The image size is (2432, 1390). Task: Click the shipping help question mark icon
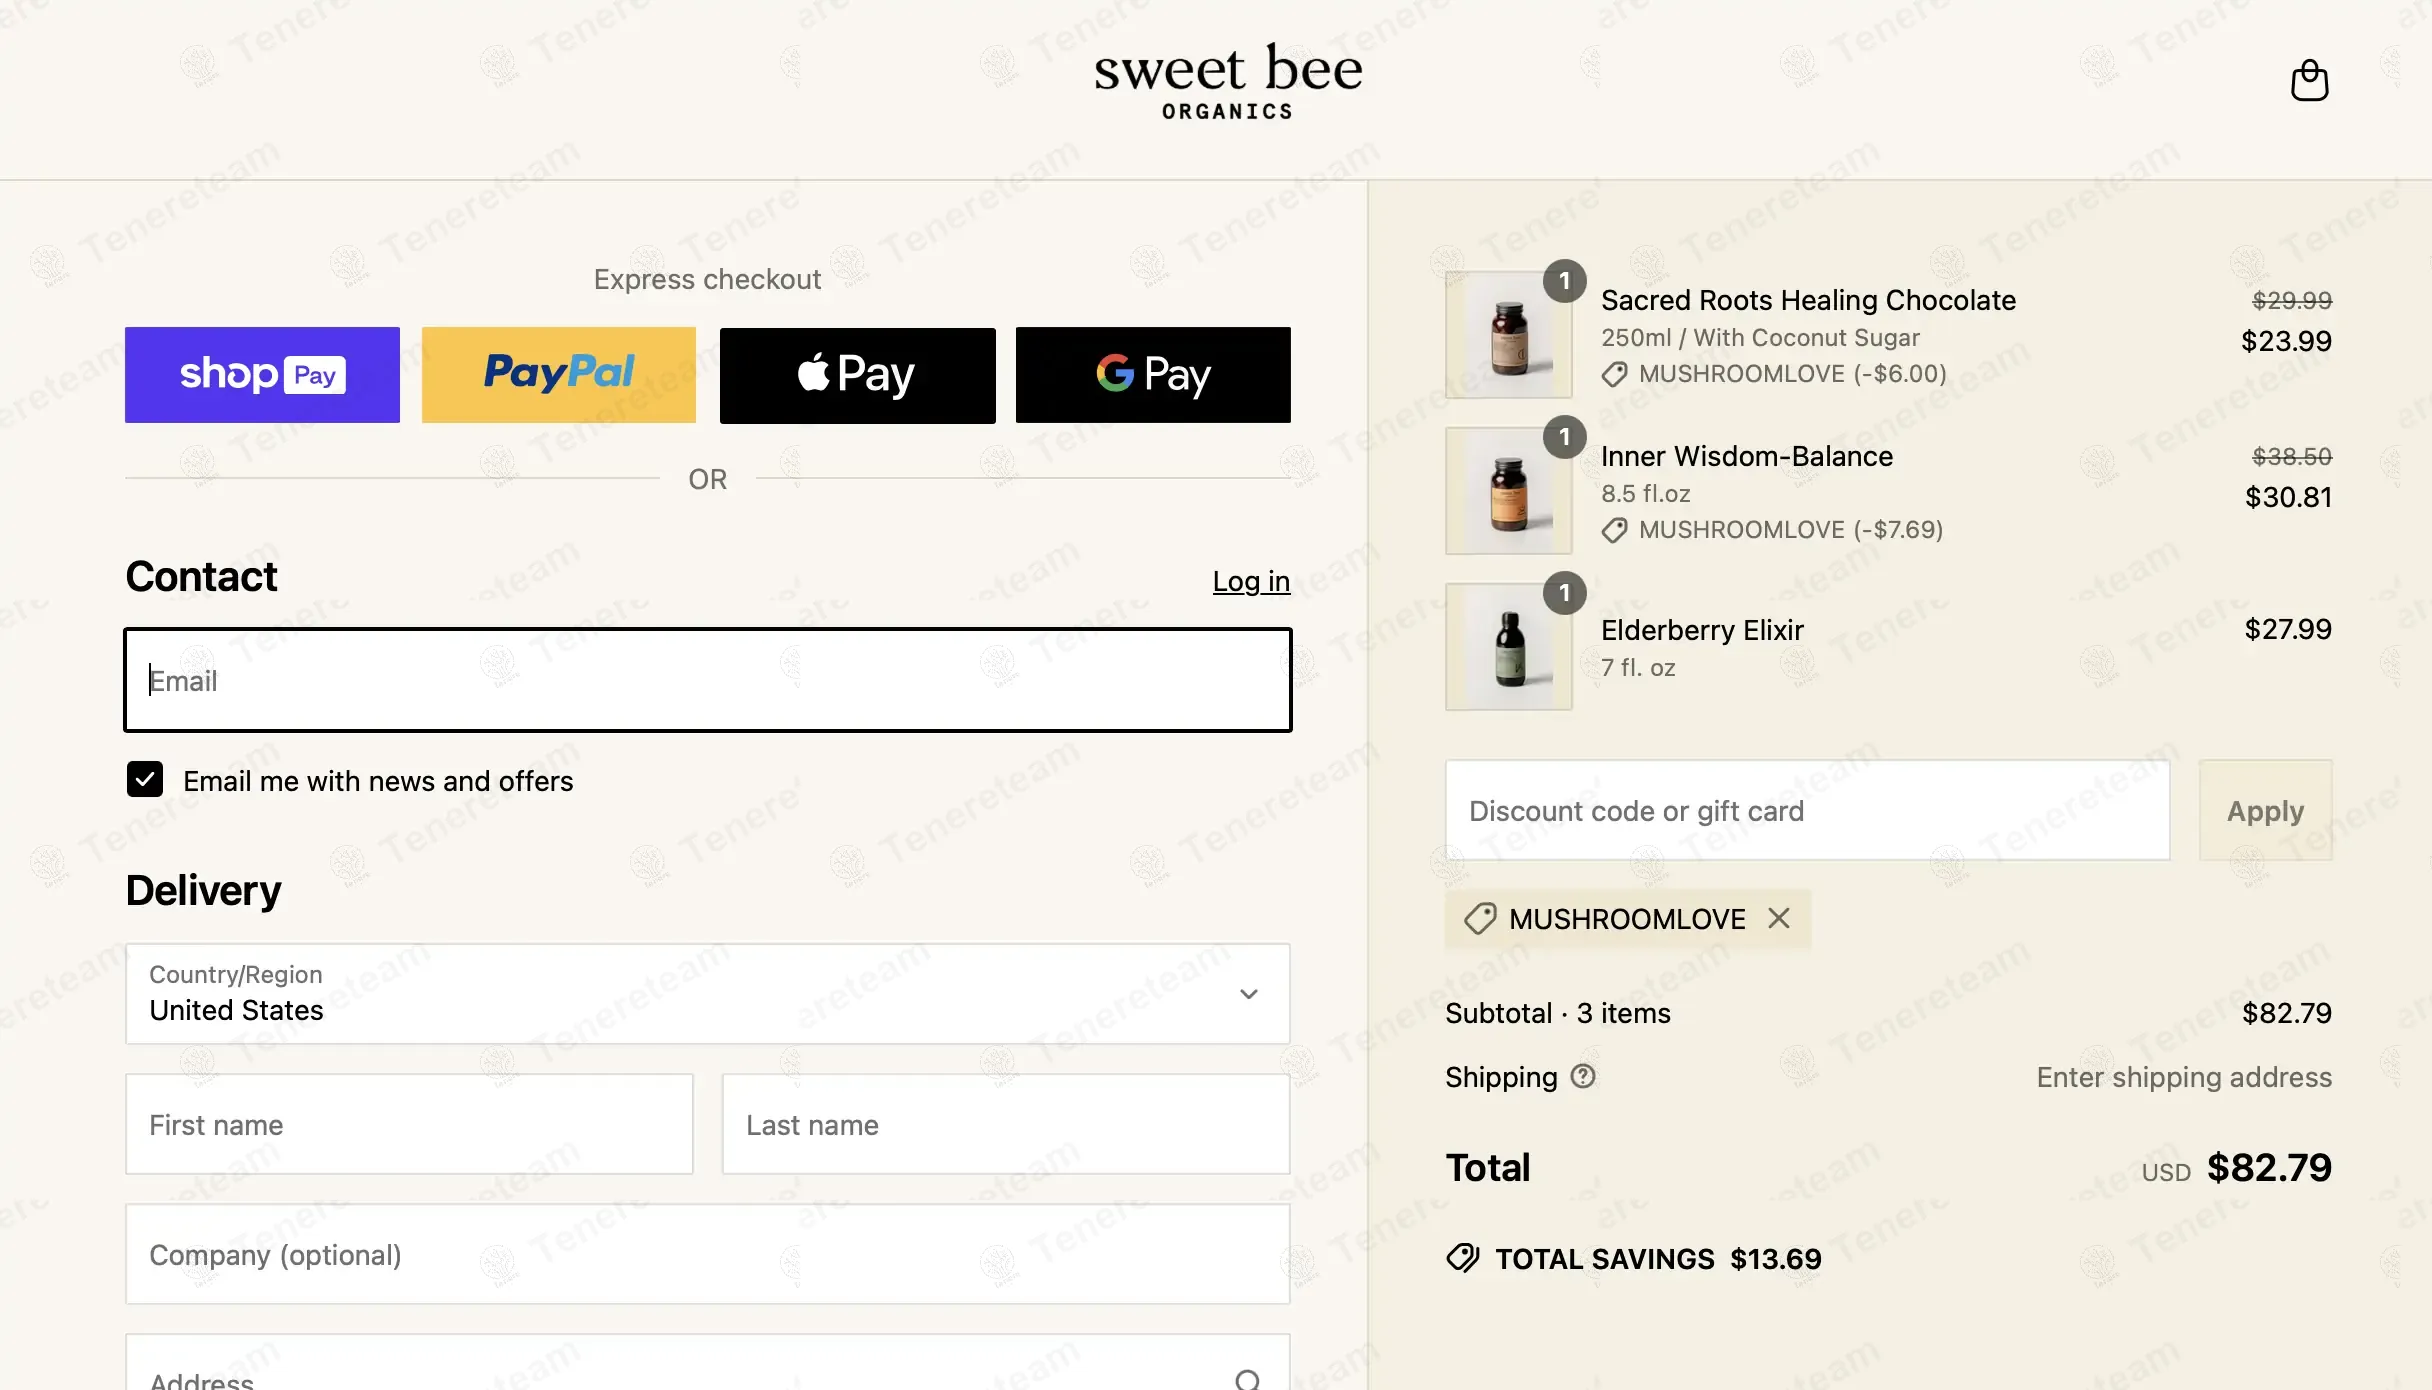[1583, 1076]
